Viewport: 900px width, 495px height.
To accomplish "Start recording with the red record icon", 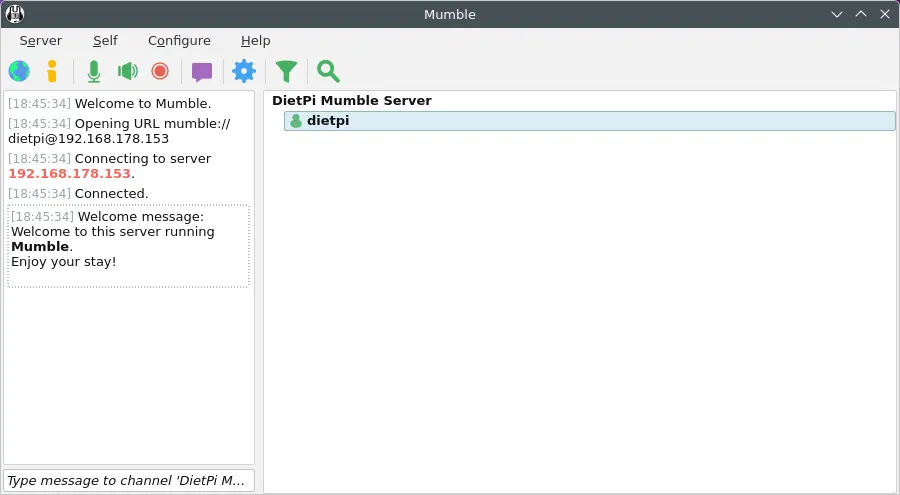I will click(x=160, y=71).
